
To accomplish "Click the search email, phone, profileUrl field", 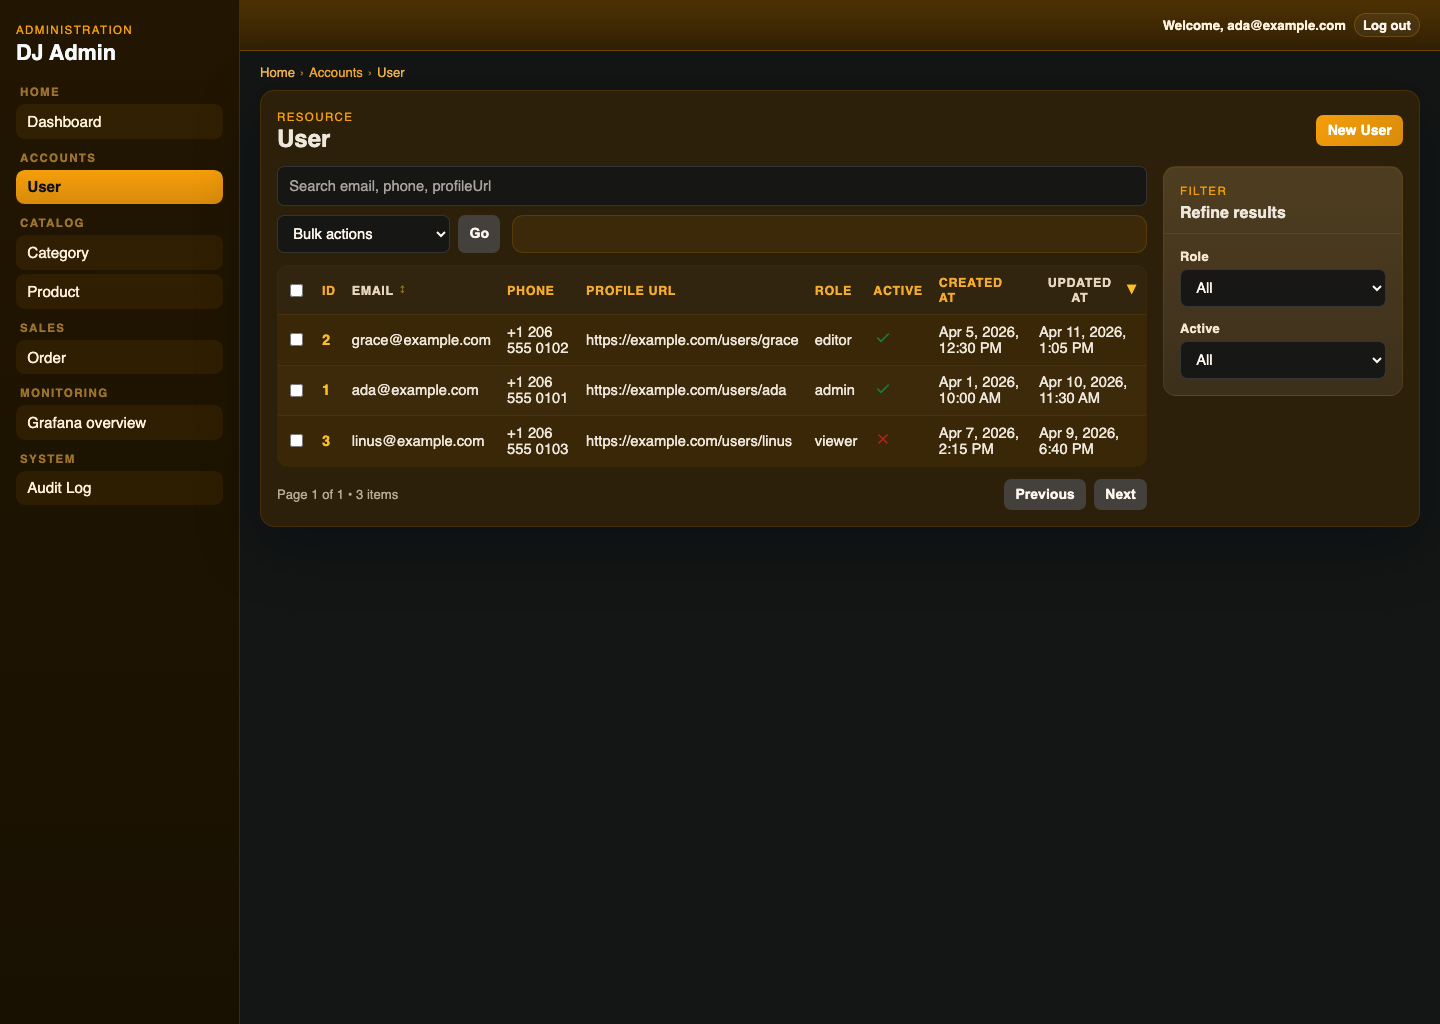I will click(x=712, y=185).
